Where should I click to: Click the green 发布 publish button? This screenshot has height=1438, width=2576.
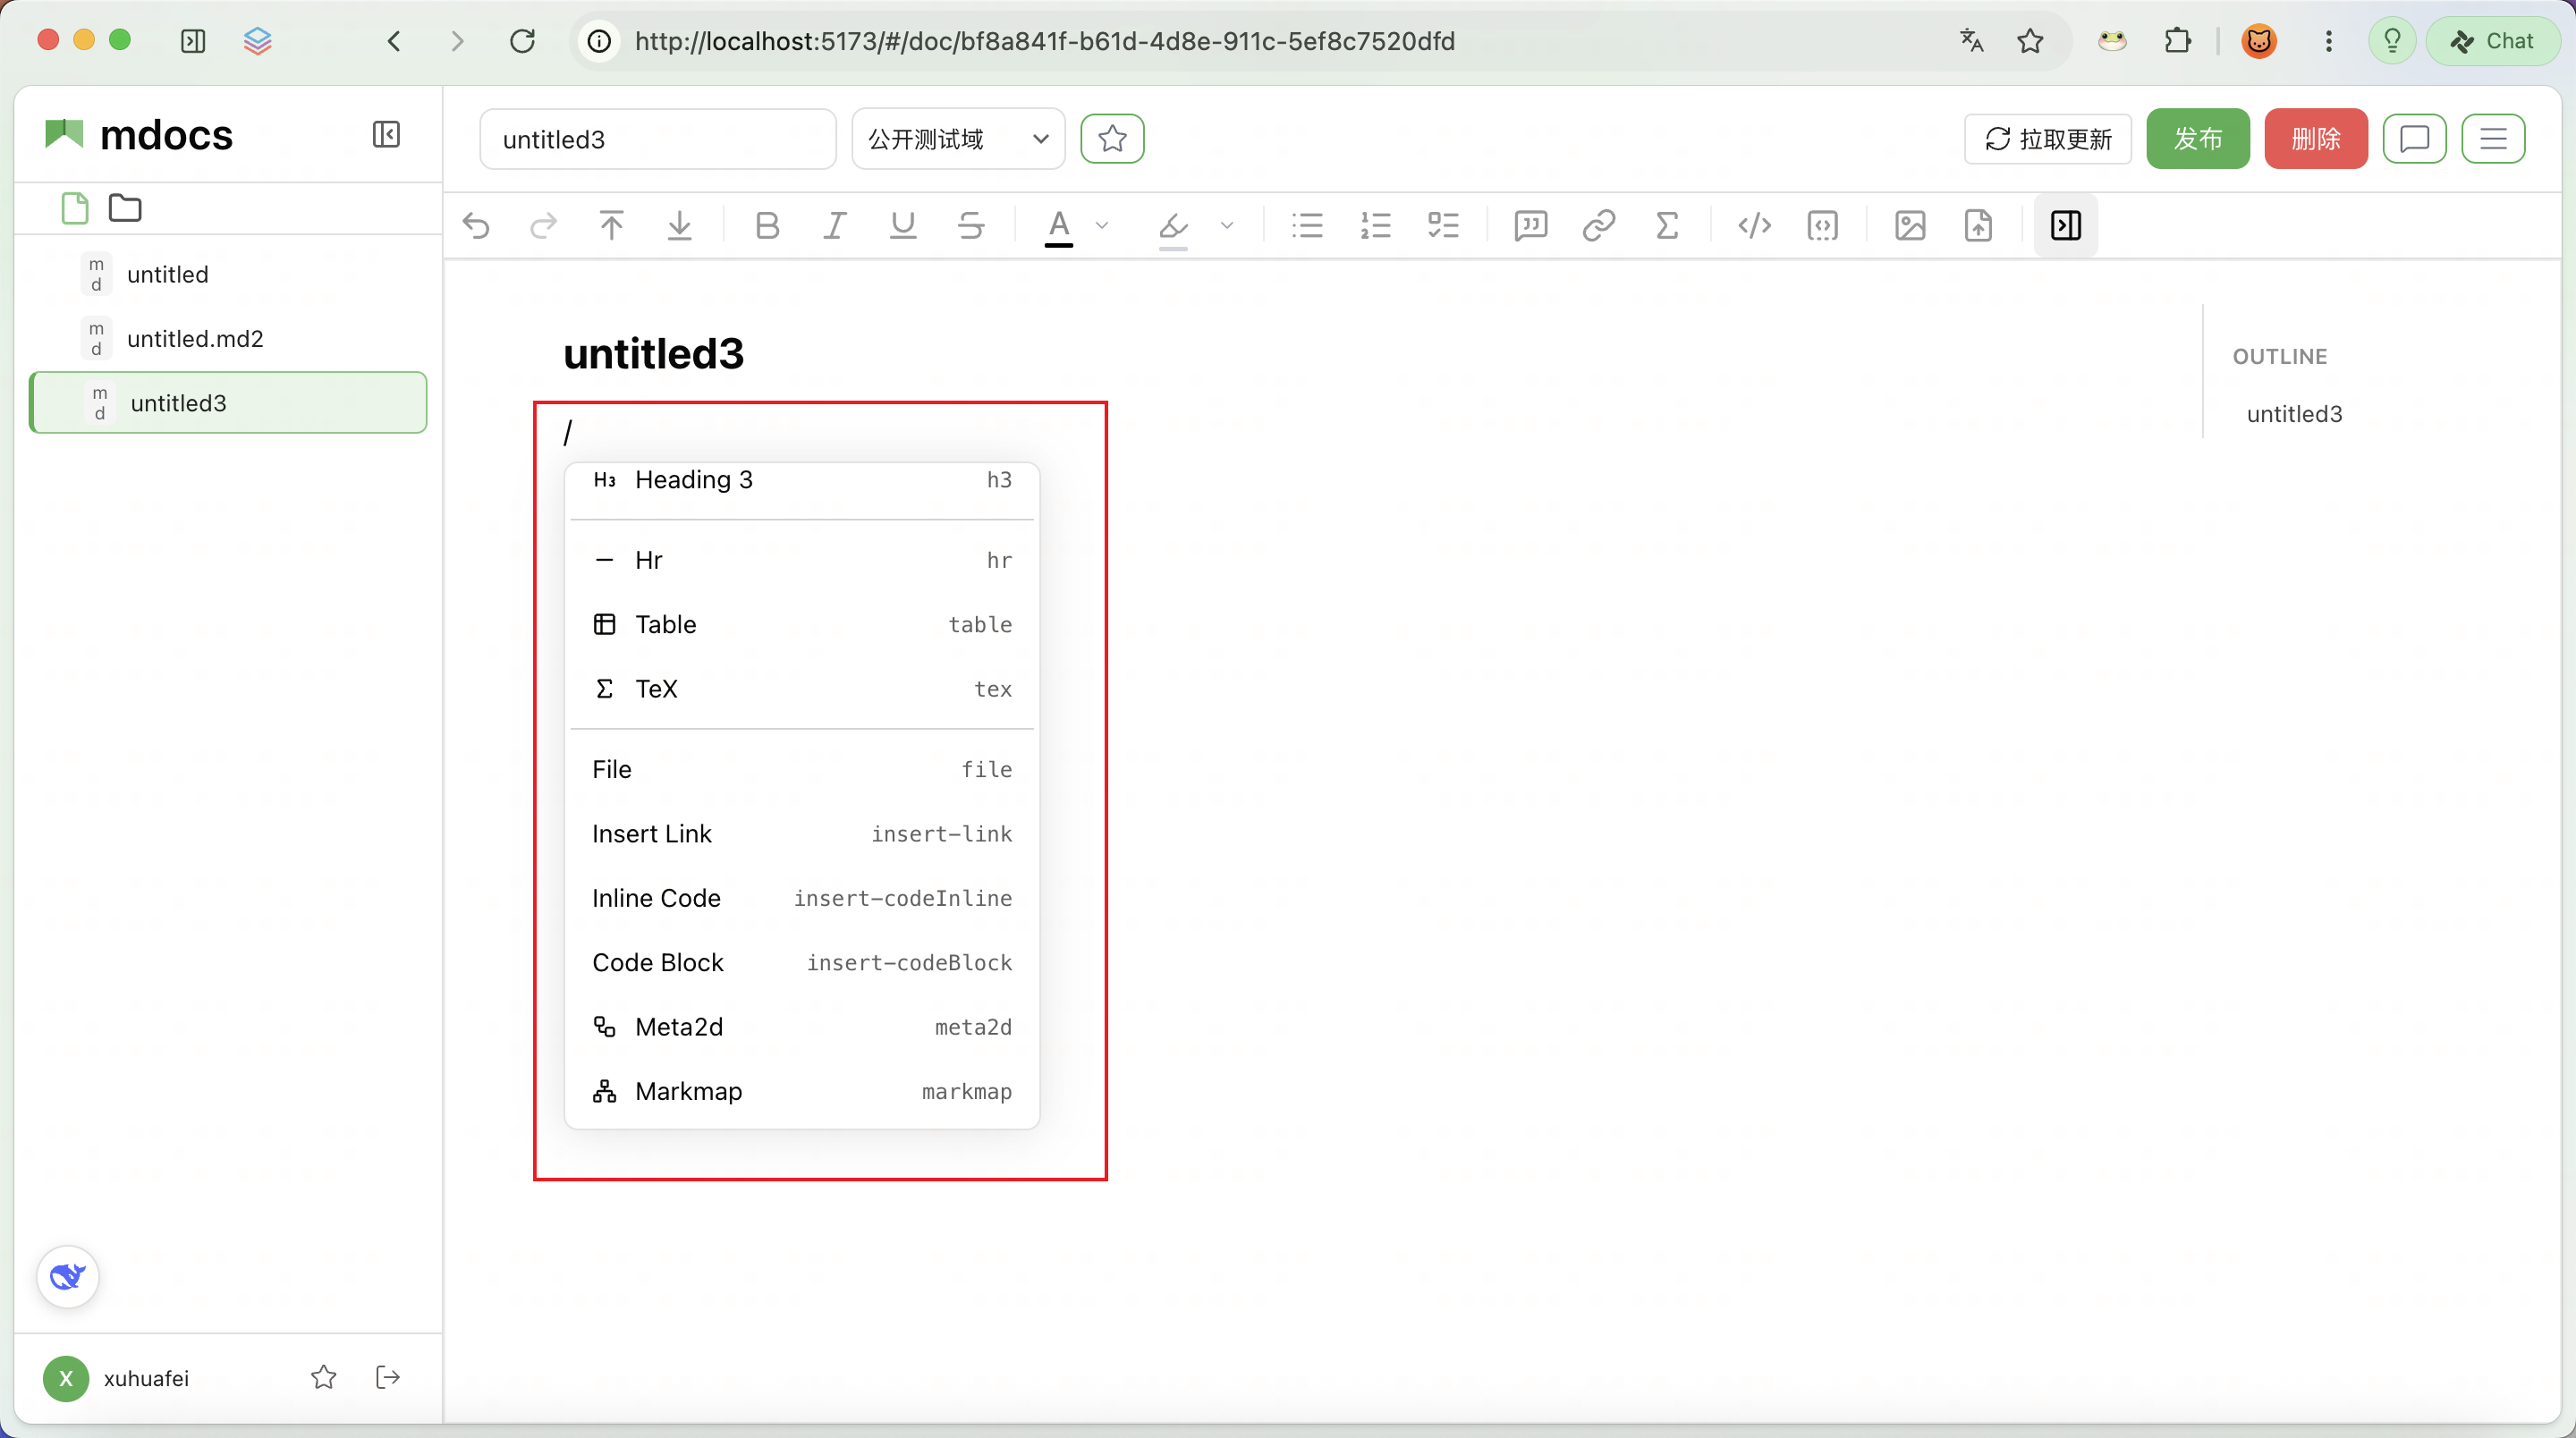point(2198,139)
